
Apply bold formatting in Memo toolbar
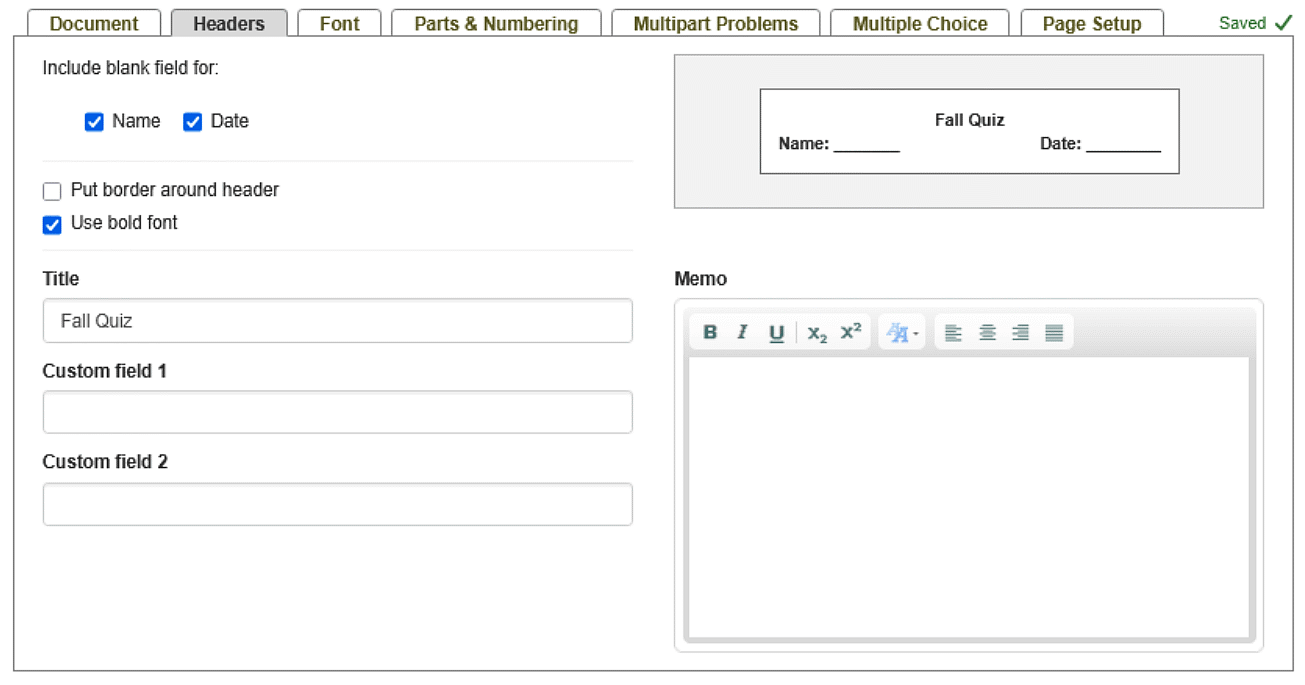point(710,333)
